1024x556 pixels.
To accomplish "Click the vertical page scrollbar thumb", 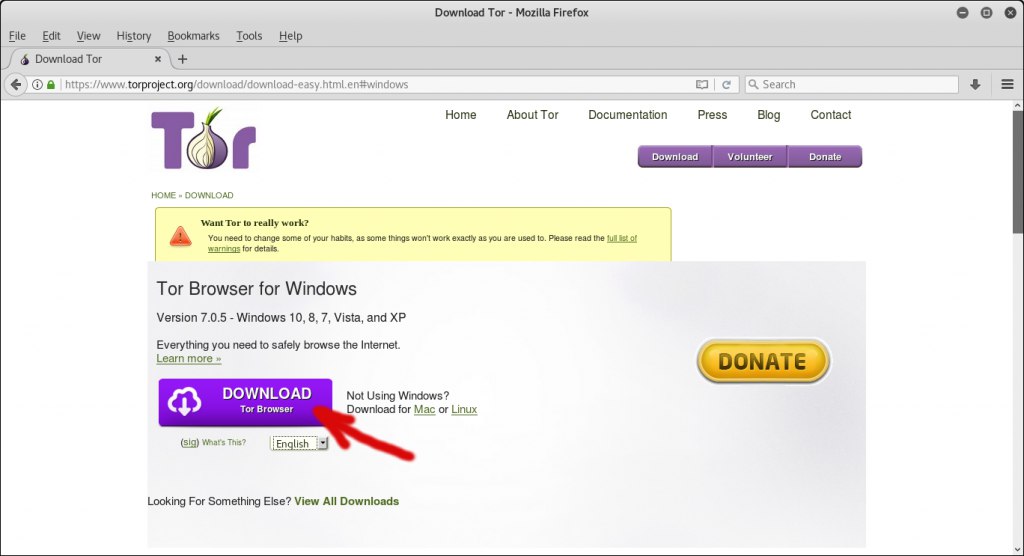I will [1017, 171].
